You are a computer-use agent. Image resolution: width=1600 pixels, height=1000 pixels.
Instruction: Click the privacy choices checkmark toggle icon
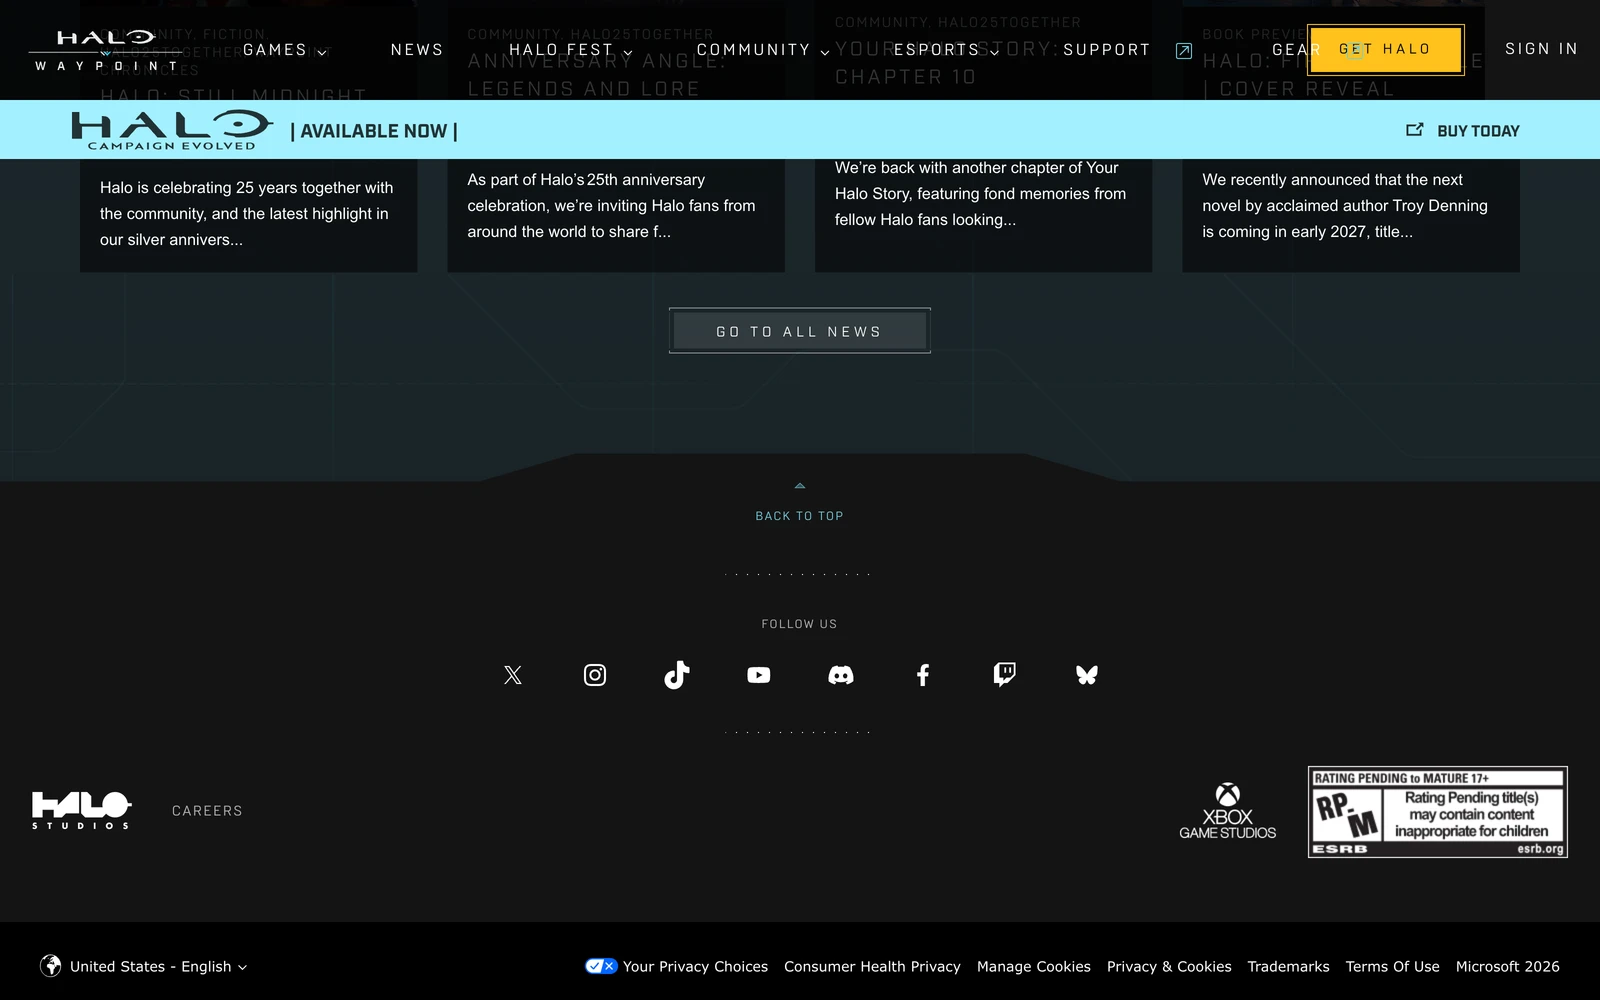[x=601, y=966]
